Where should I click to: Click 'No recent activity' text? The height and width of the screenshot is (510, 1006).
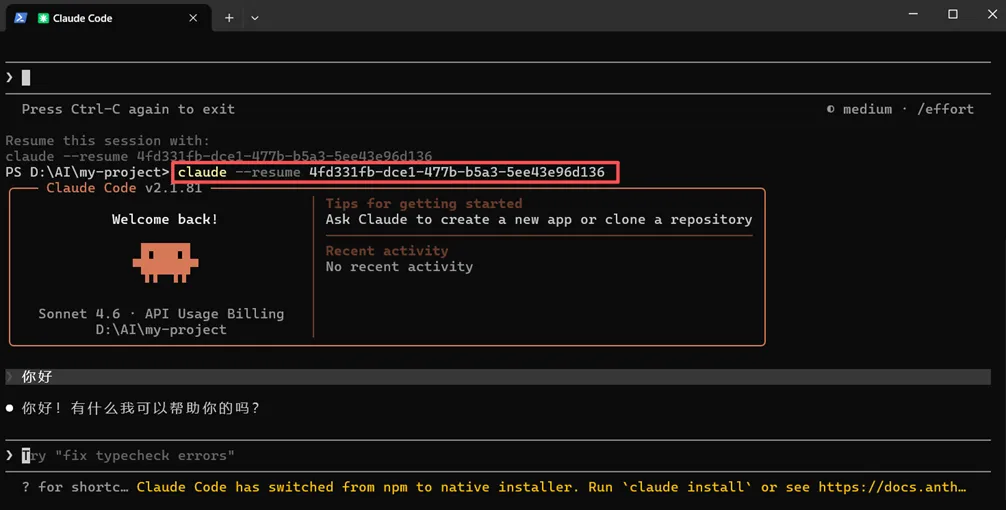399,267
